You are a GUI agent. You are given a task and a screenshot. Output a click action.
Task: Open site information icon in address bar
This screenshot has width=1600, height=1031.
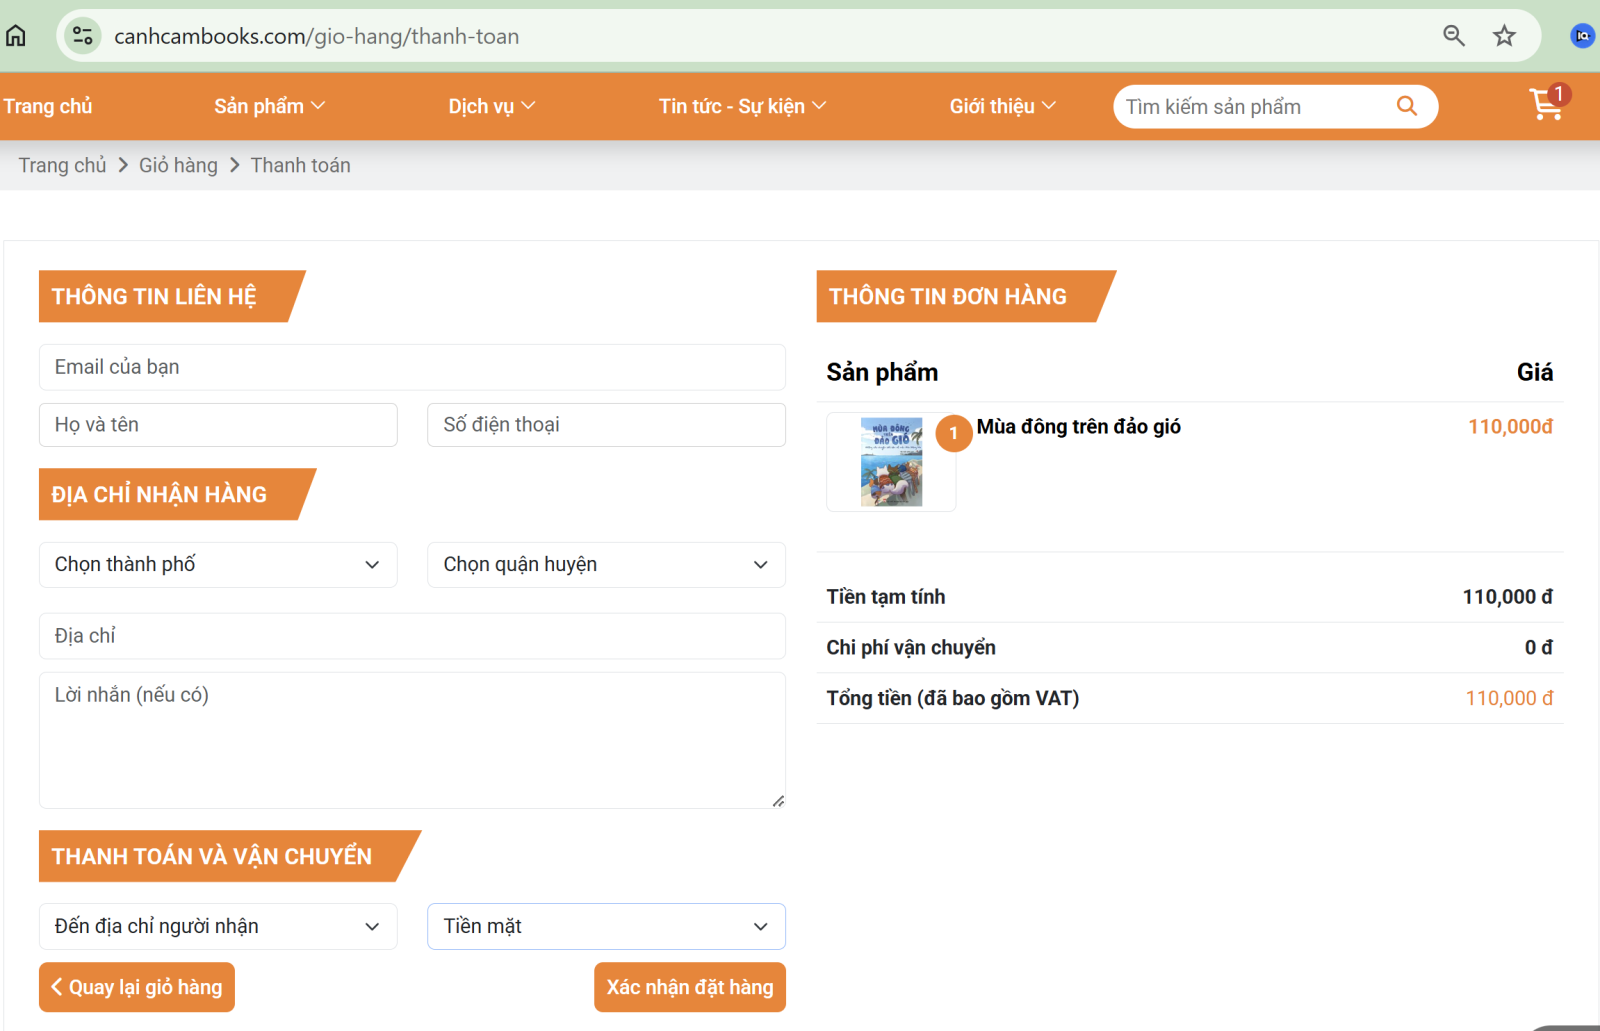[82, 37]
